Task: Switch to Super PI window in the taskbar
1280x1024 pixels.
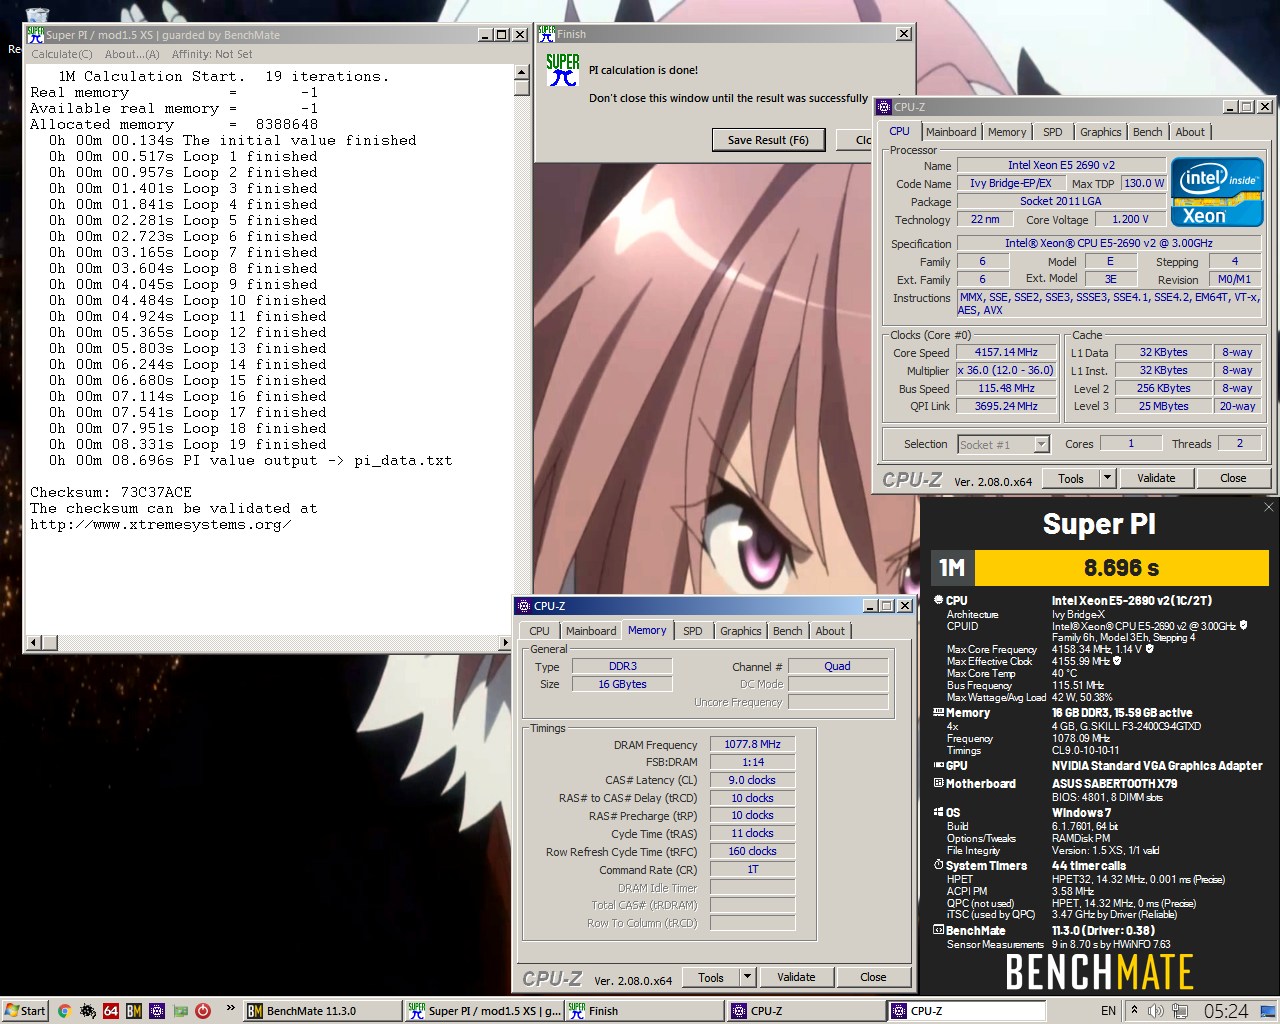Action: tap(484, 1011)
